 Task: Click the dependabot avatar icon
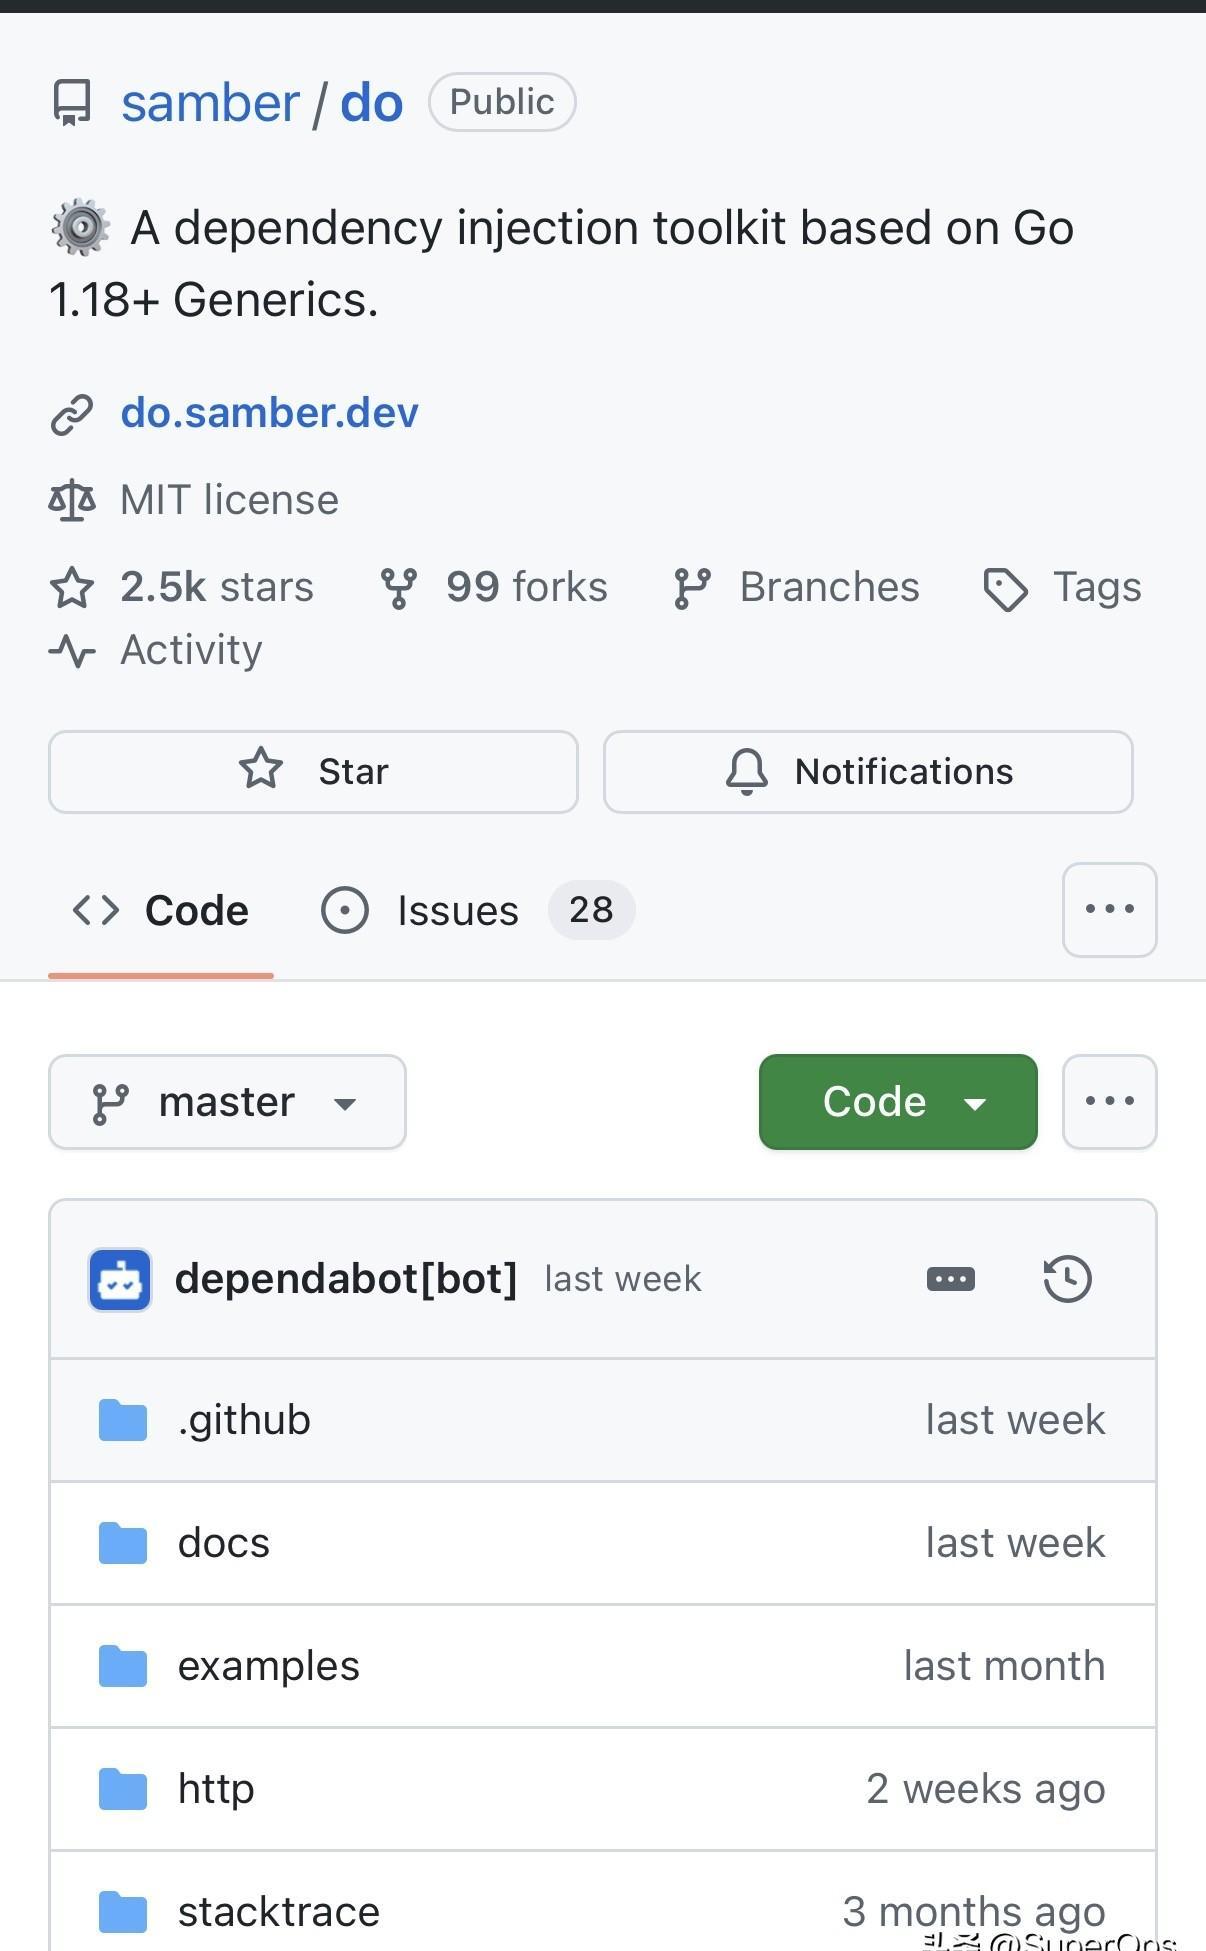[x=120, y=1279]
